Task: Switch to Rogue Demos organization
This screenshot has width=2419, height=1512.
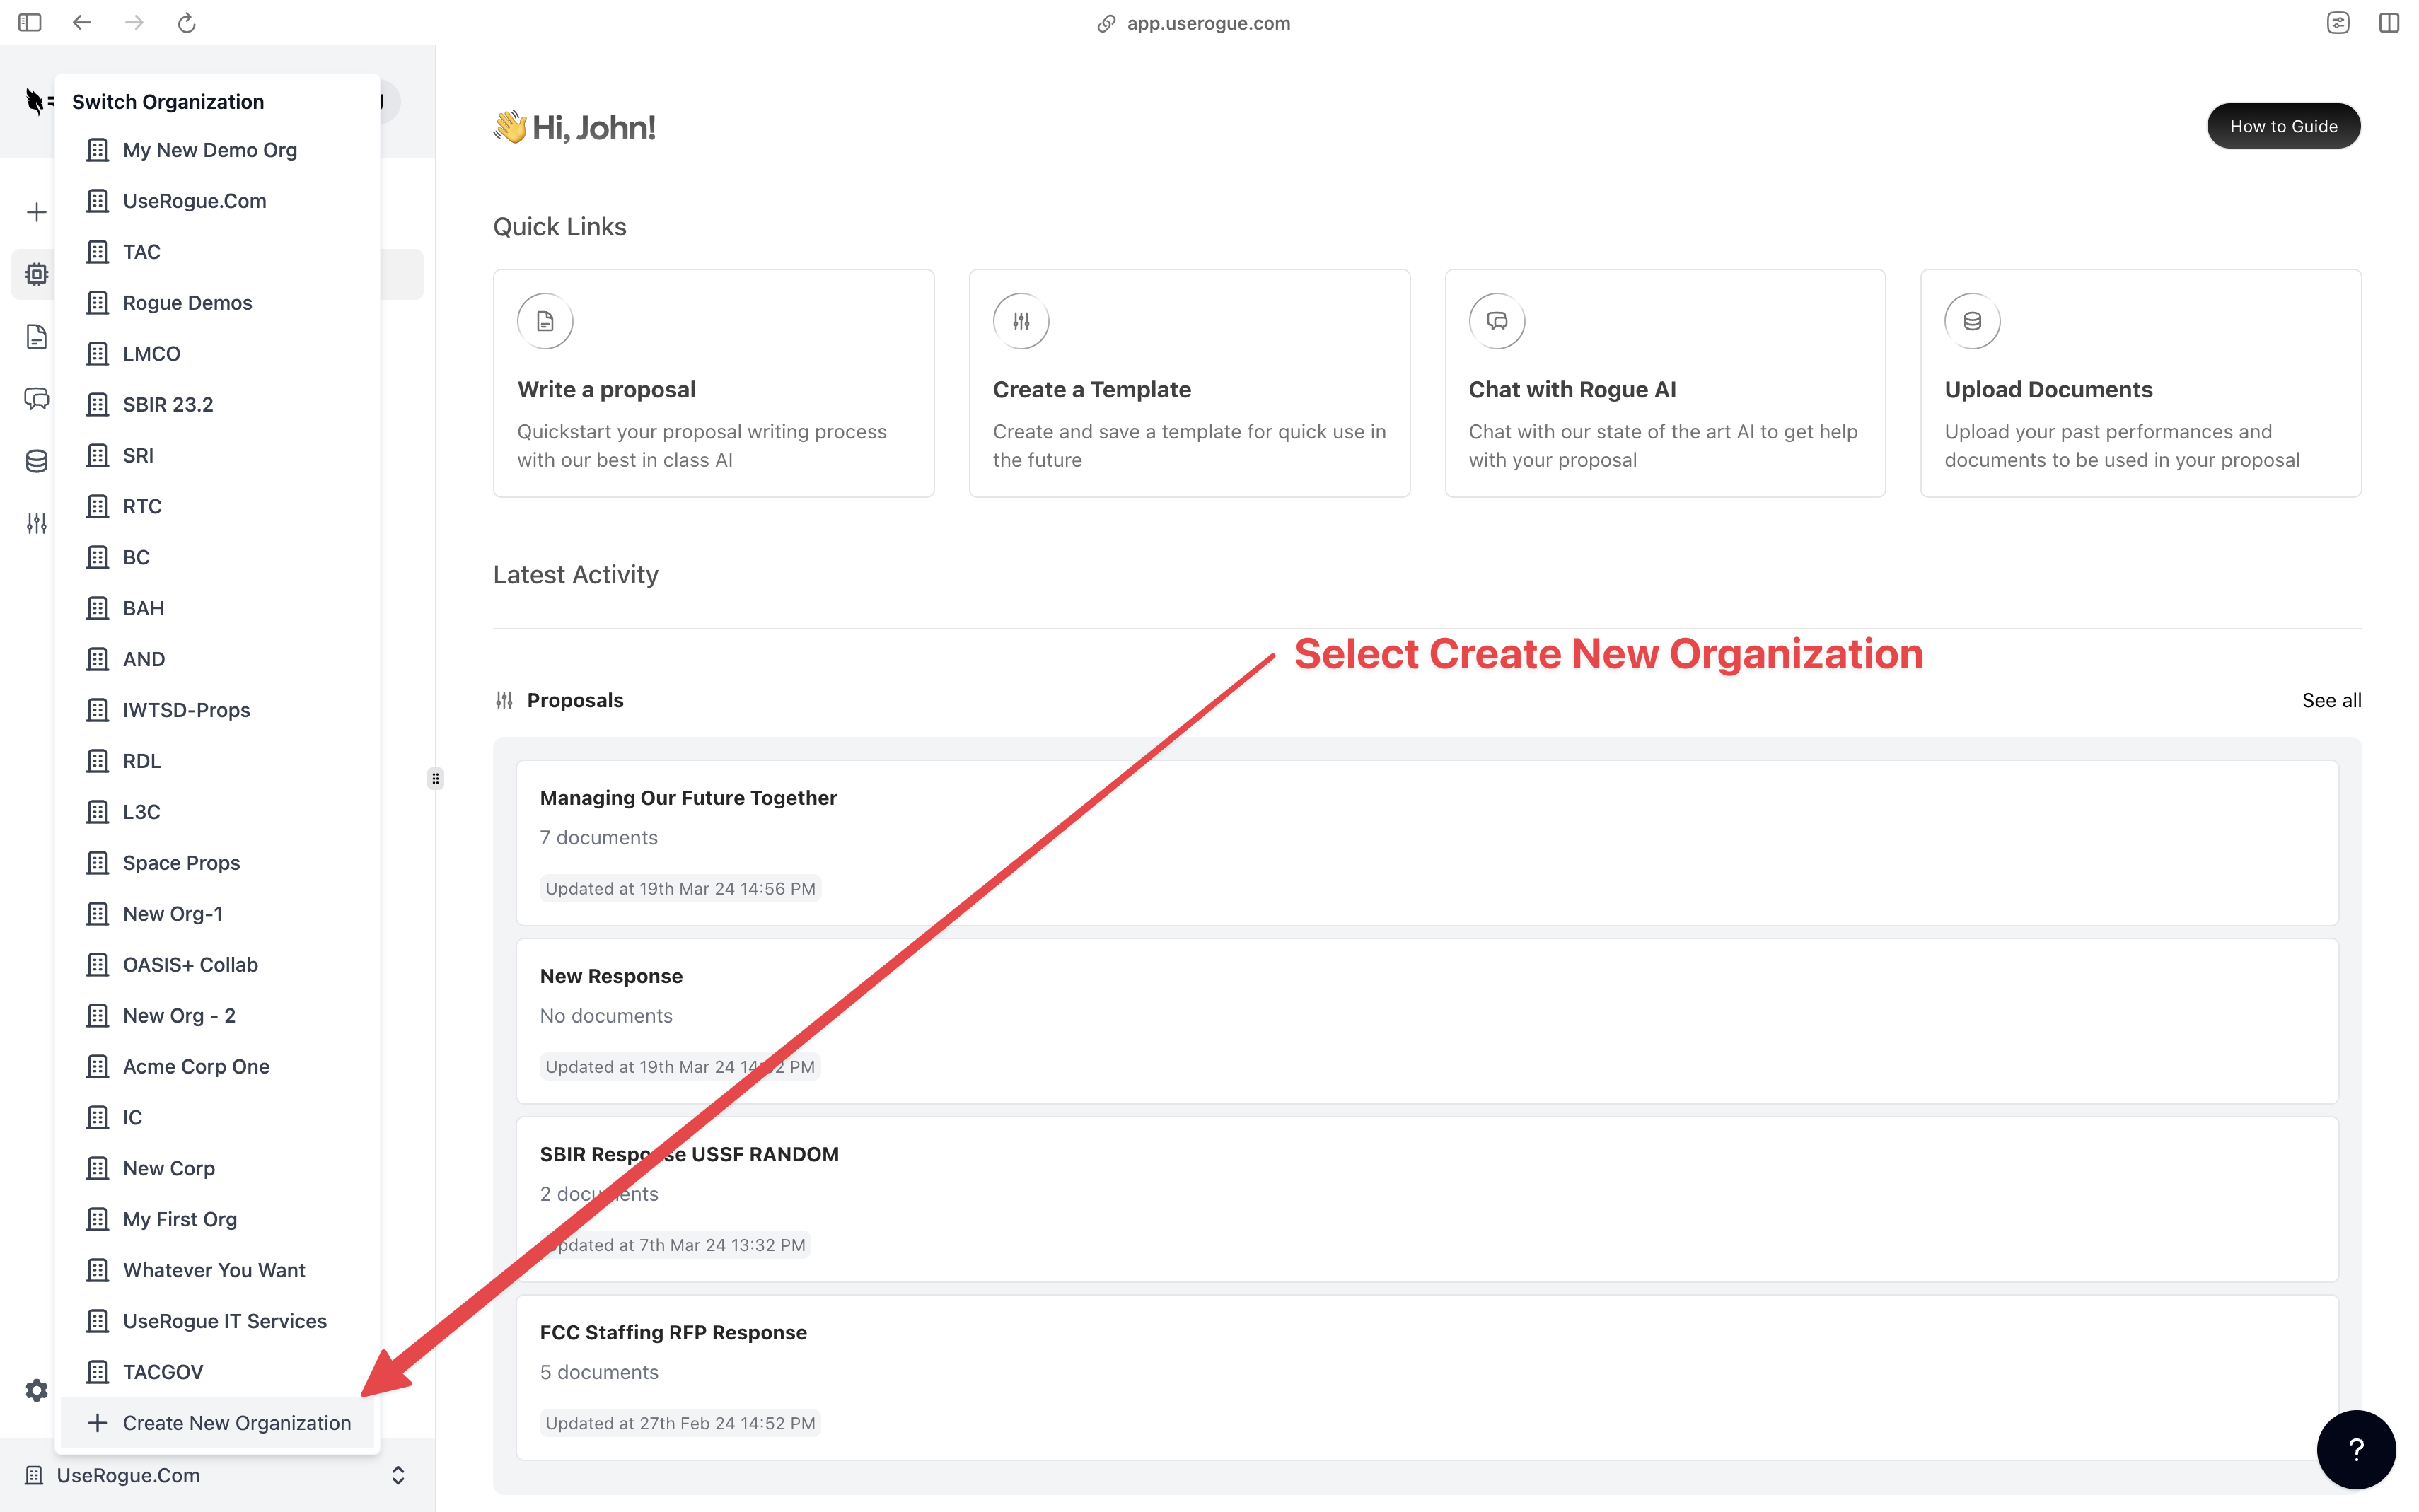Action: [187, 303]
